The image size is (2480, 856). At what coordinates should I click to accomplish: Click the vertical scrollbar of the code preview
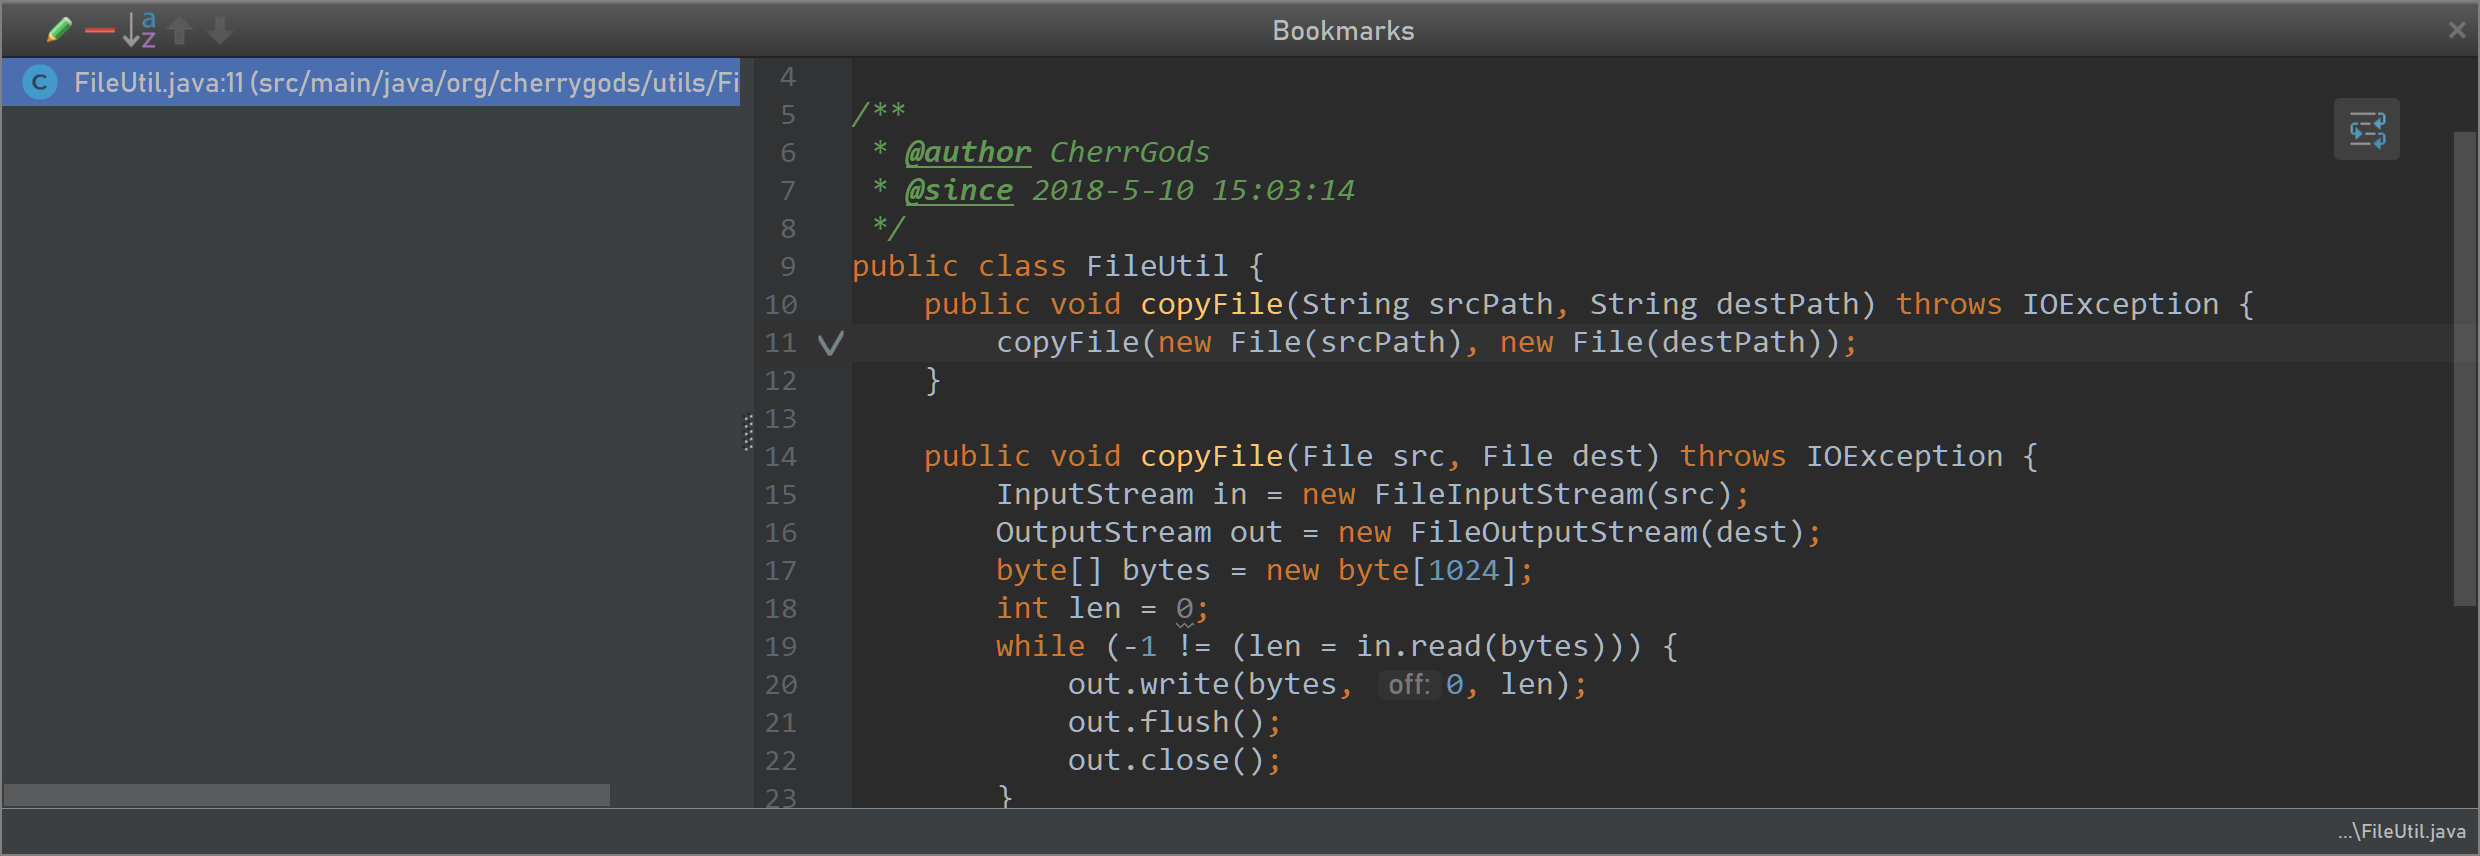2464,368
